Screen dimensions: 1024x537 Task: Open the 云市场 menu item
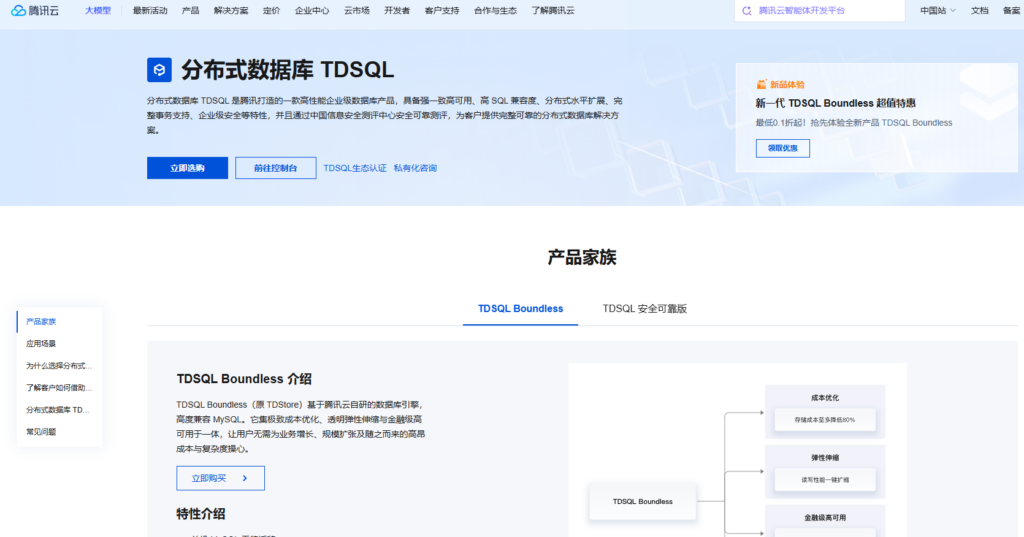pos(357,10)
